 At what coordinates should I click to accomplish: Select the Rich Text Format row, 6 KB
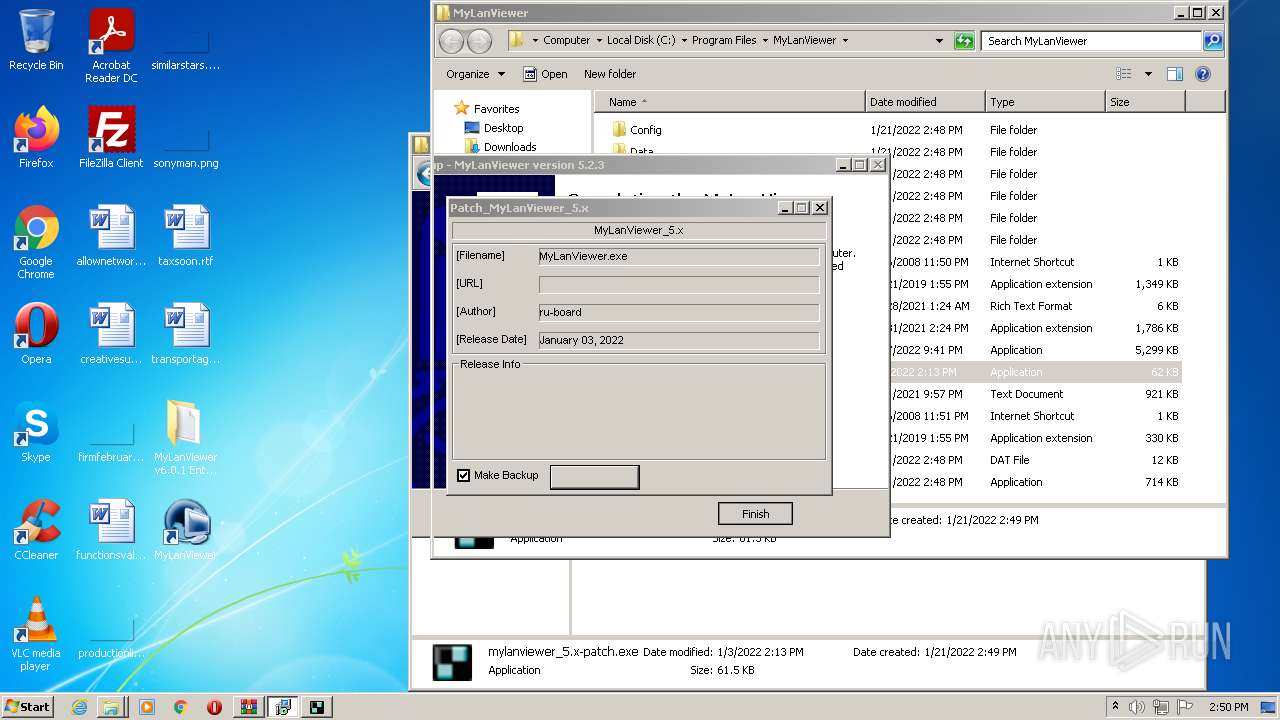click(x=1035, y=306)
